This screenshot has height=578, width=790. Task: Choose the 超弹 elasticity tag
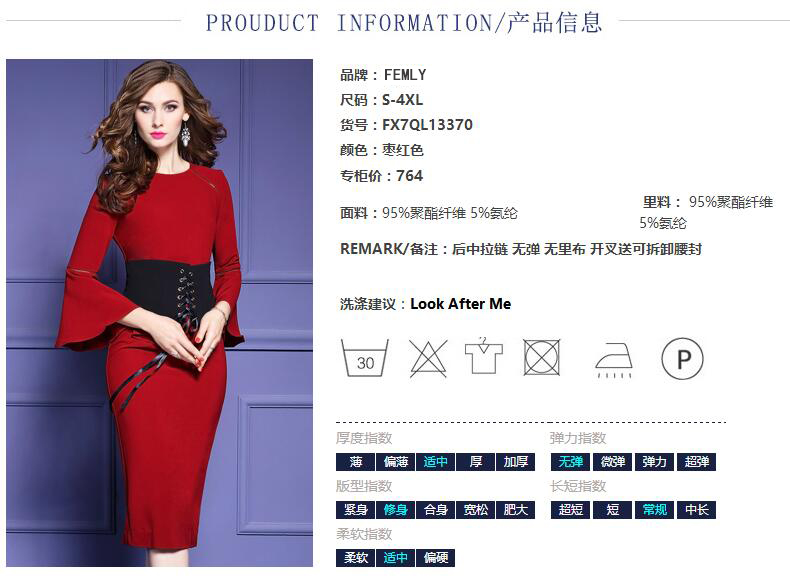click(x=697, y=462)
